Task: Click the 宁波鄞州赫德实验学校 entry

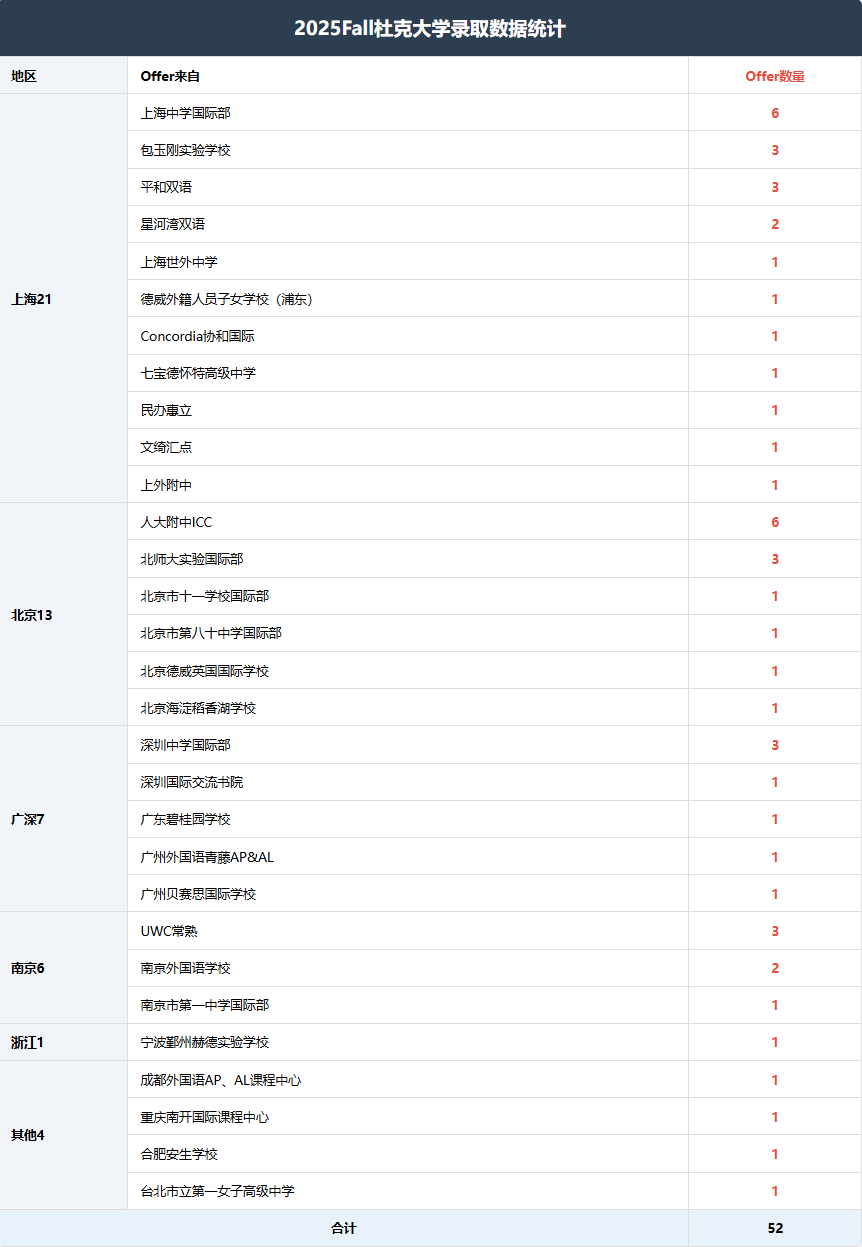Action: pos(204,1042)
